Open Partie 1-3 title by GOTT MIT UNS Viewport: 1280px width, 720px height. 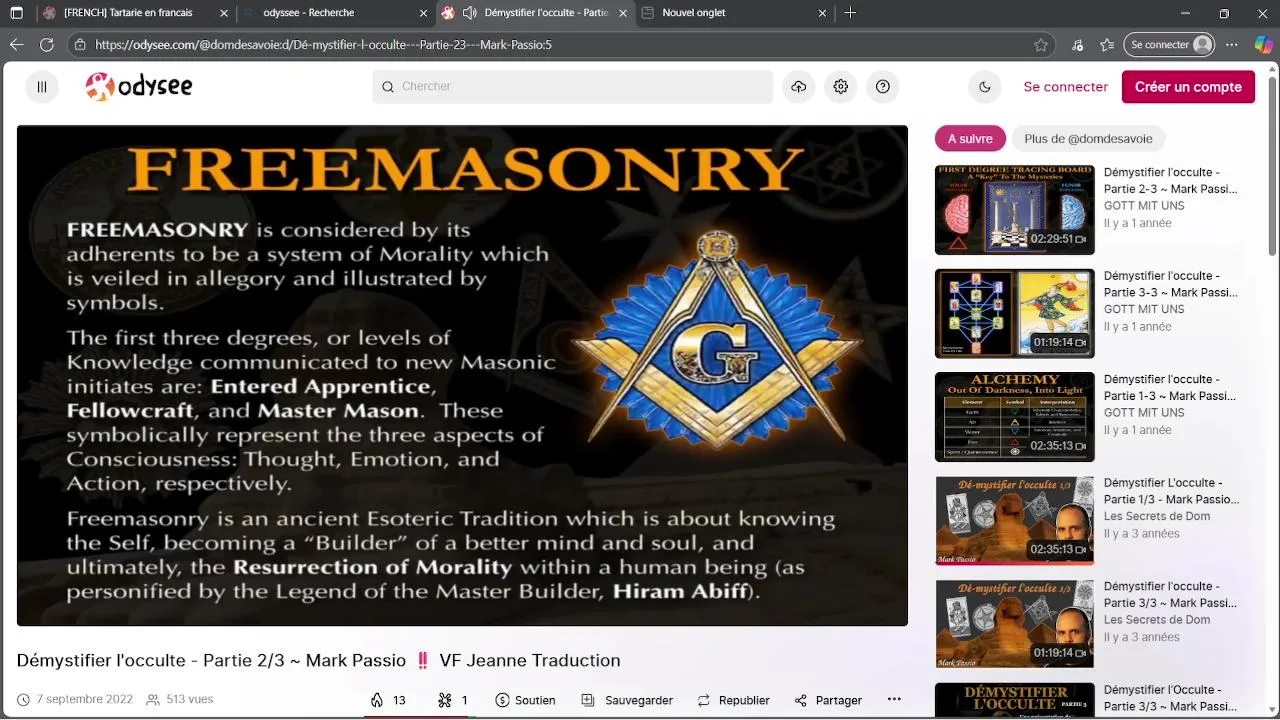(1170, 387)
